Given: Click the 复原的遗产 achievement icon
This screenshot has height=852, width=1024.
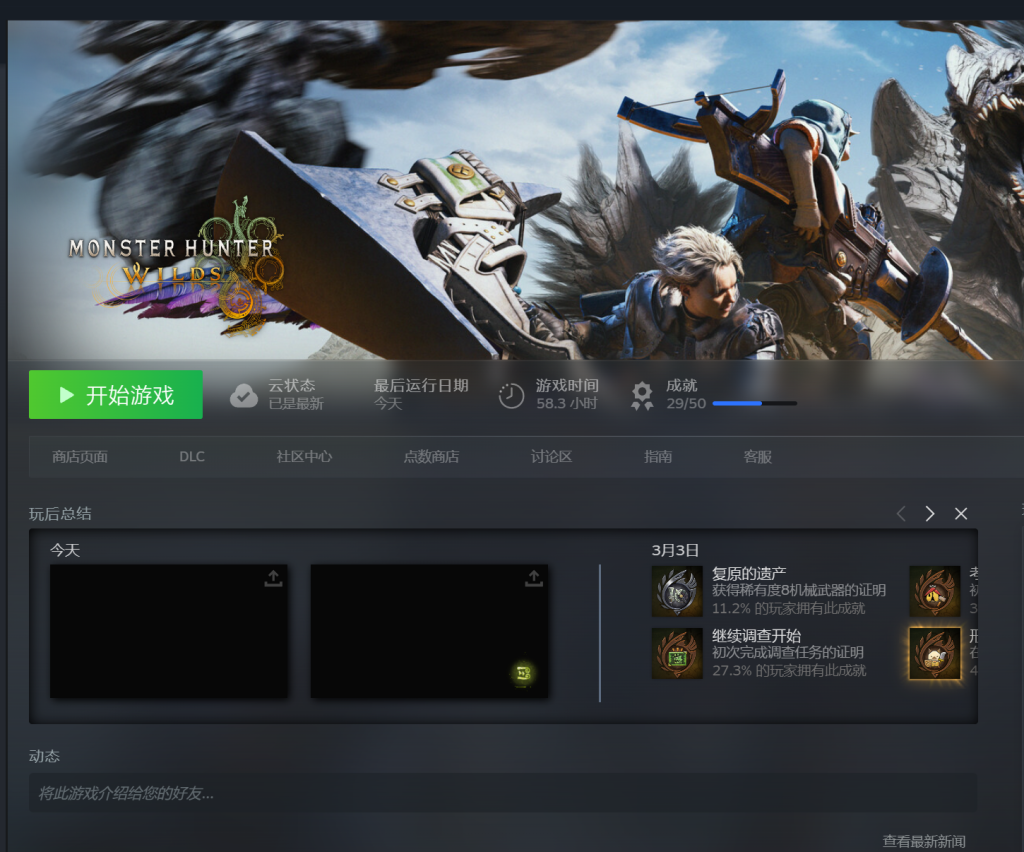Looking at the screenshot, I should click(x=677, y=592).
